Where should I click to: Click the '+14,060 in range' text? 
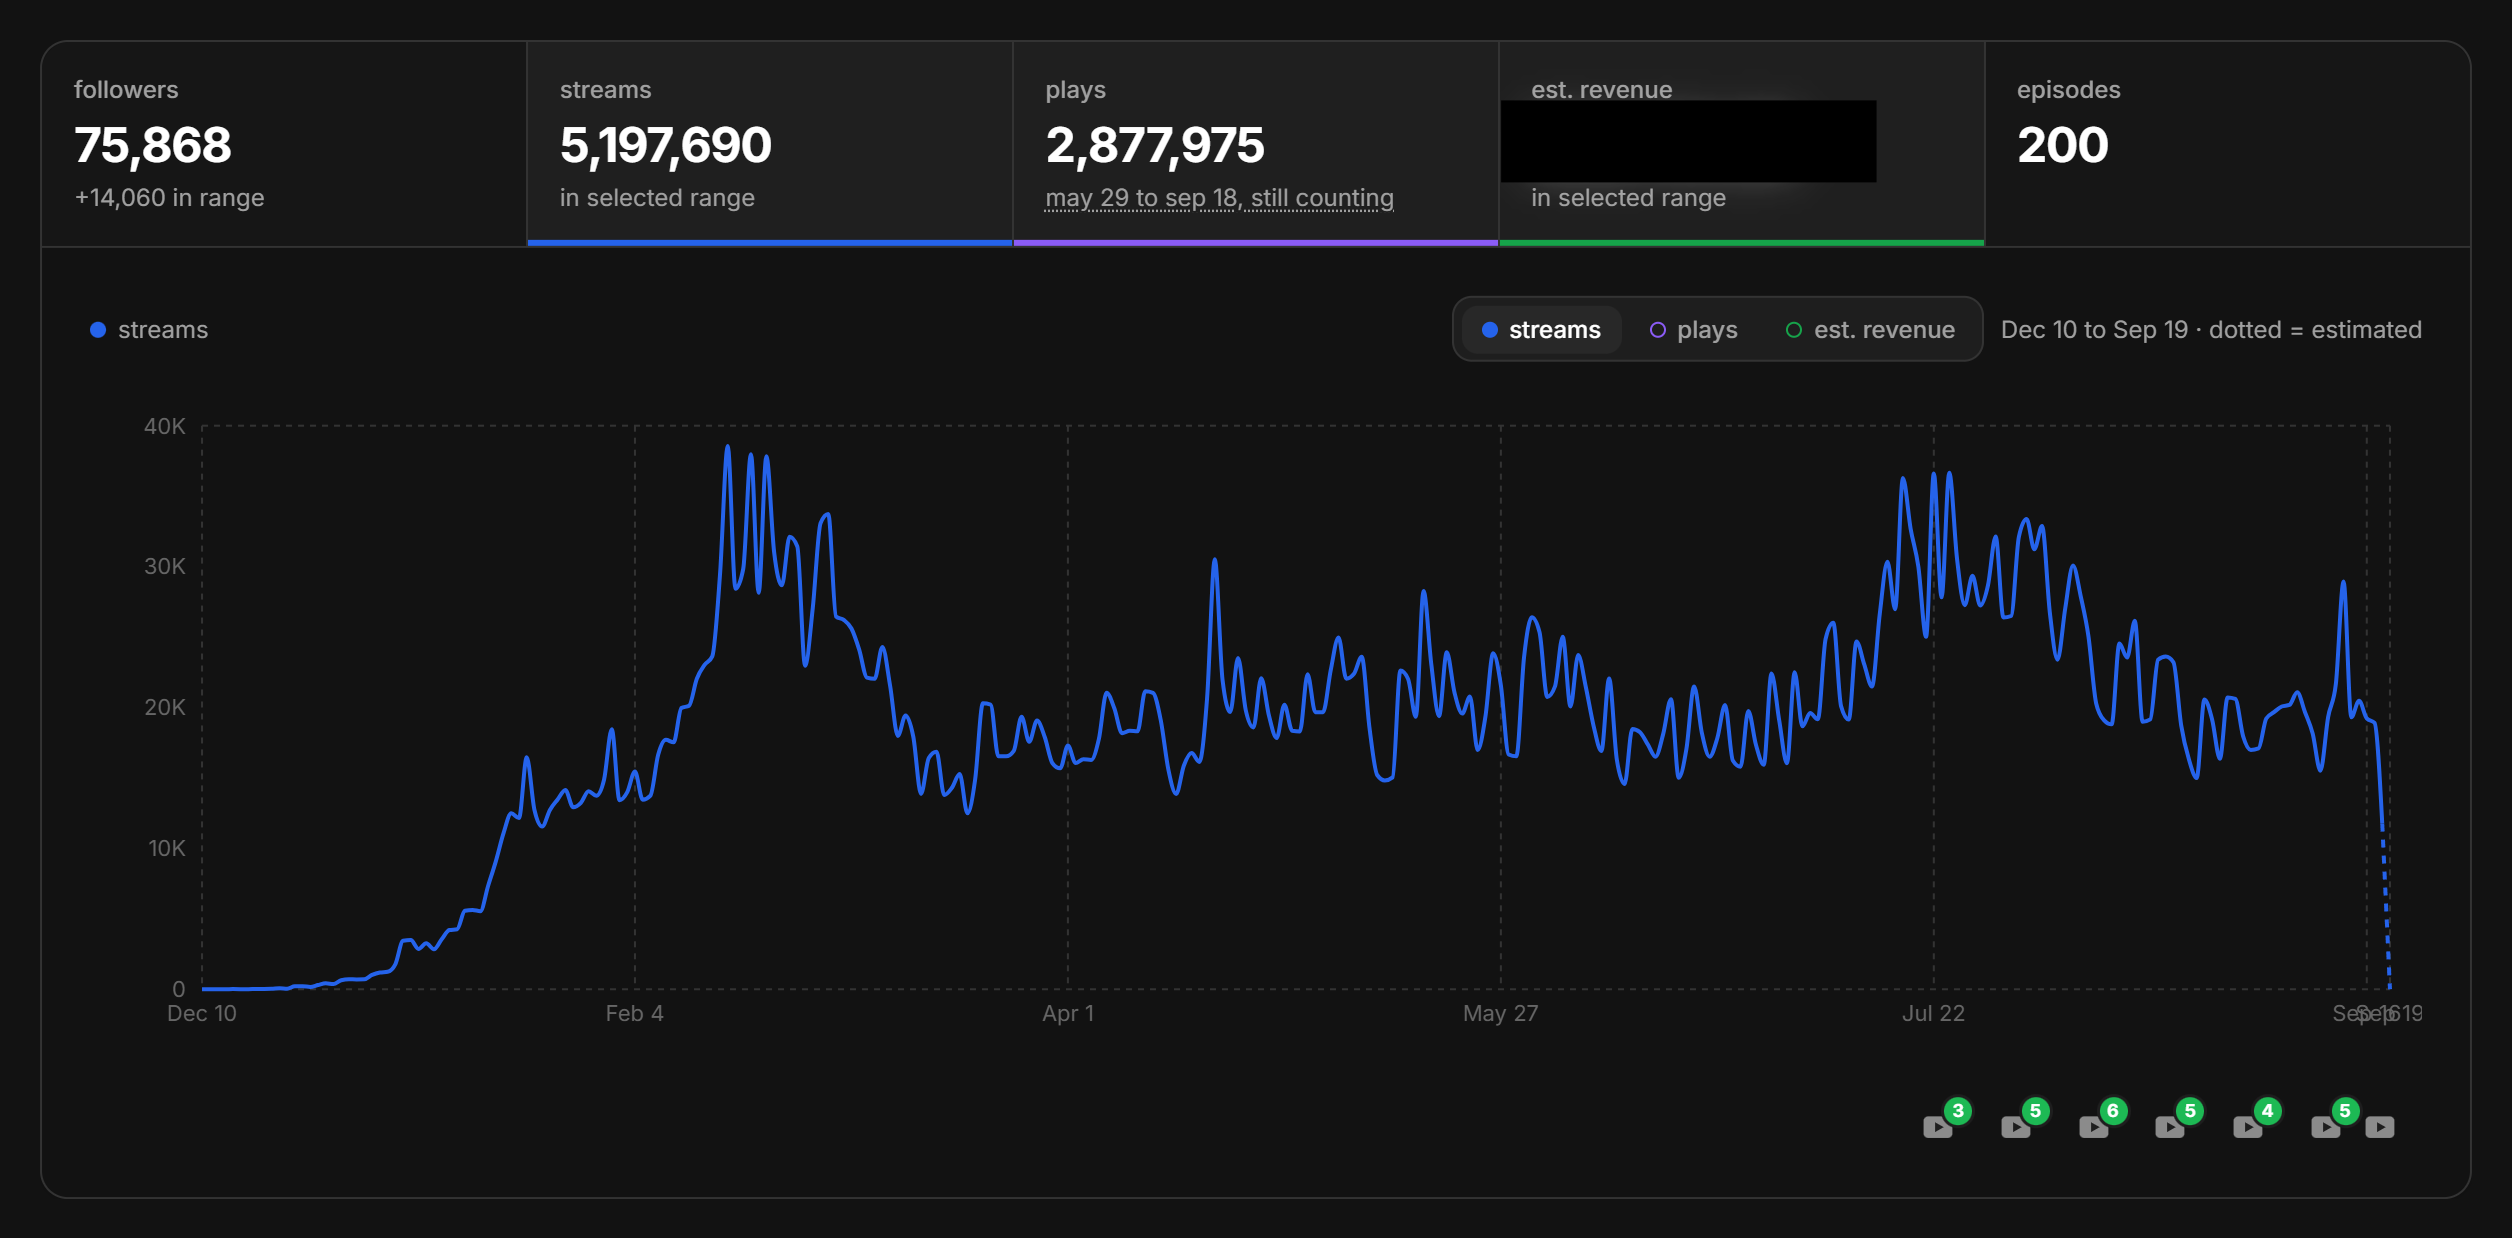point(169,198)
